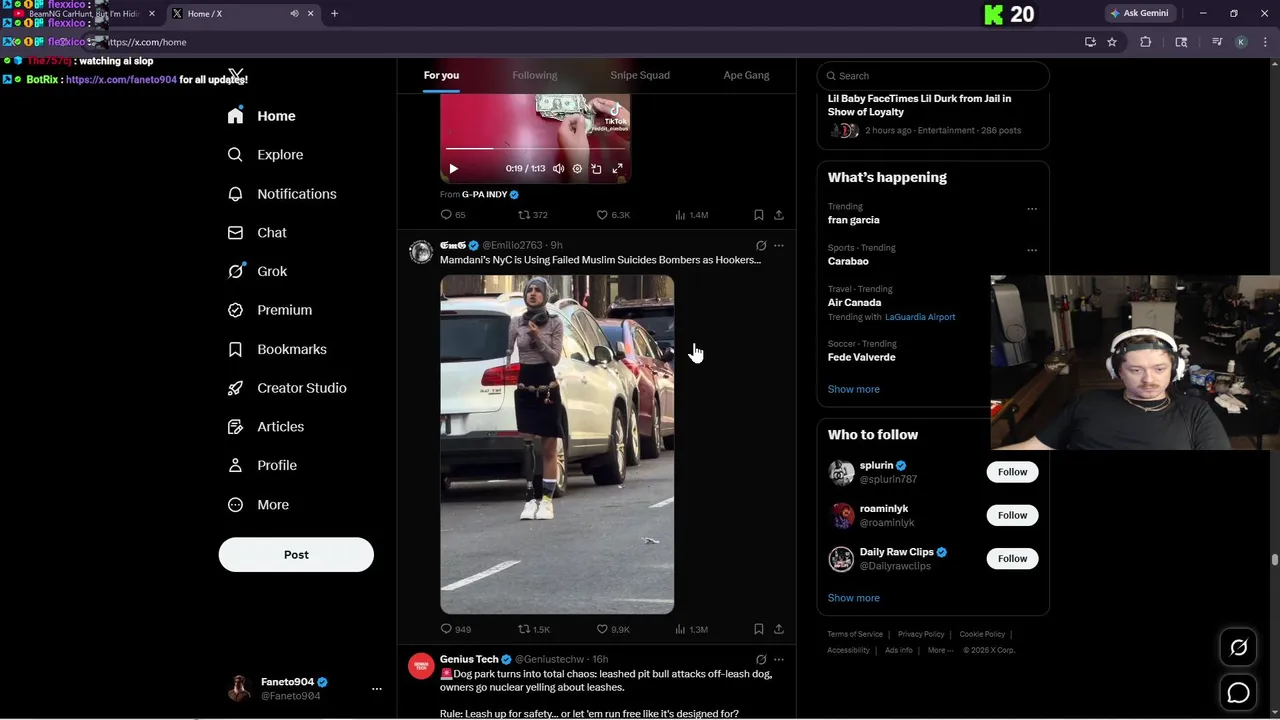Repost the post with 1.5K reposts
The height and width of the screenshot is (720, 1280).
click(534, 629)
